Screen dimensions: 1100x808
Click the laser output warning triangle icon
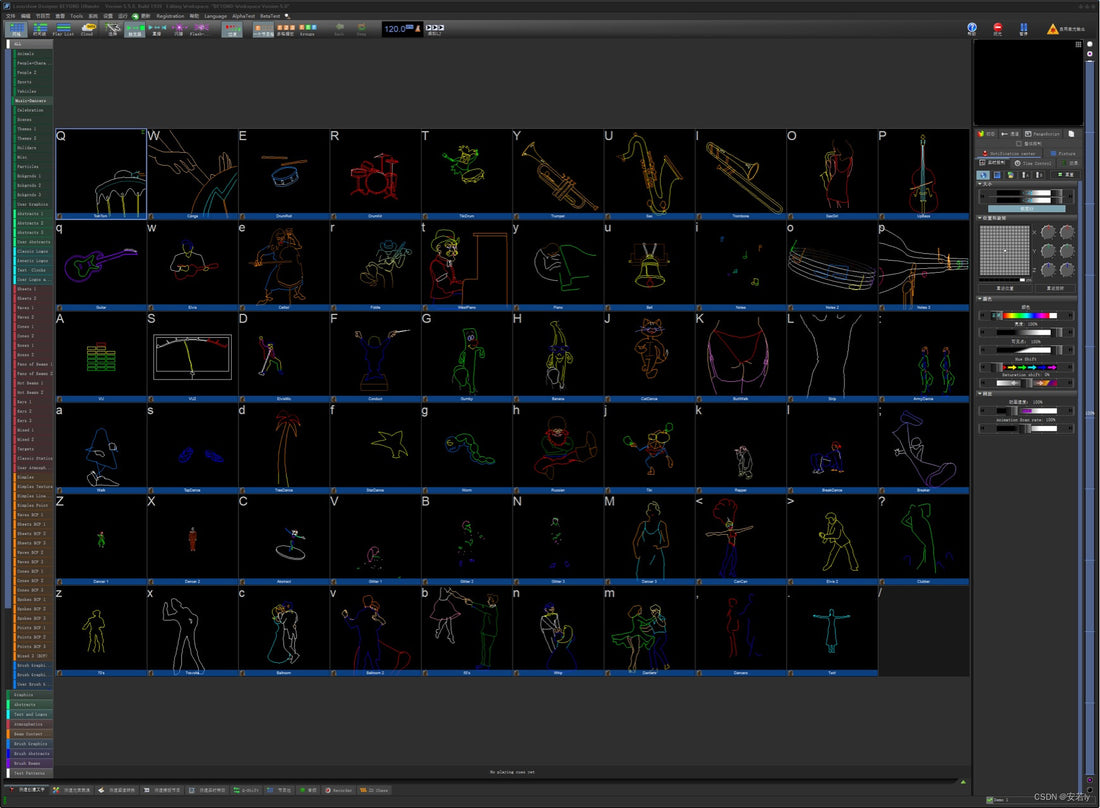(1052, 29)
